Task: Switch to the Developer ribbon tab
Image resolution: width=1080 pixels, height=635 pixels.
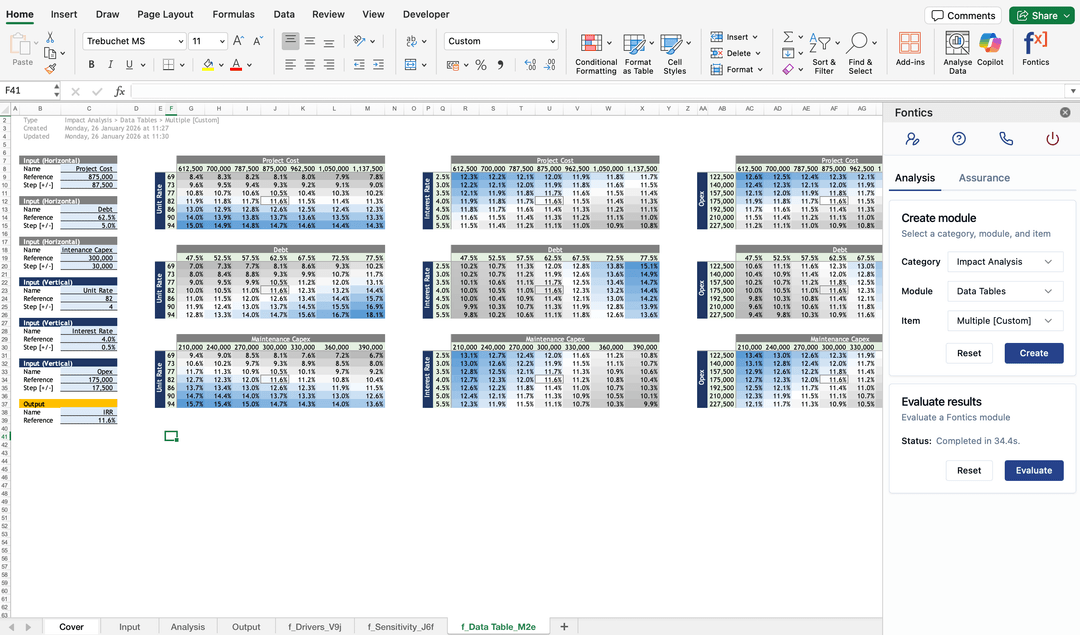Action: pyautogui.click(x=426, y=14)
